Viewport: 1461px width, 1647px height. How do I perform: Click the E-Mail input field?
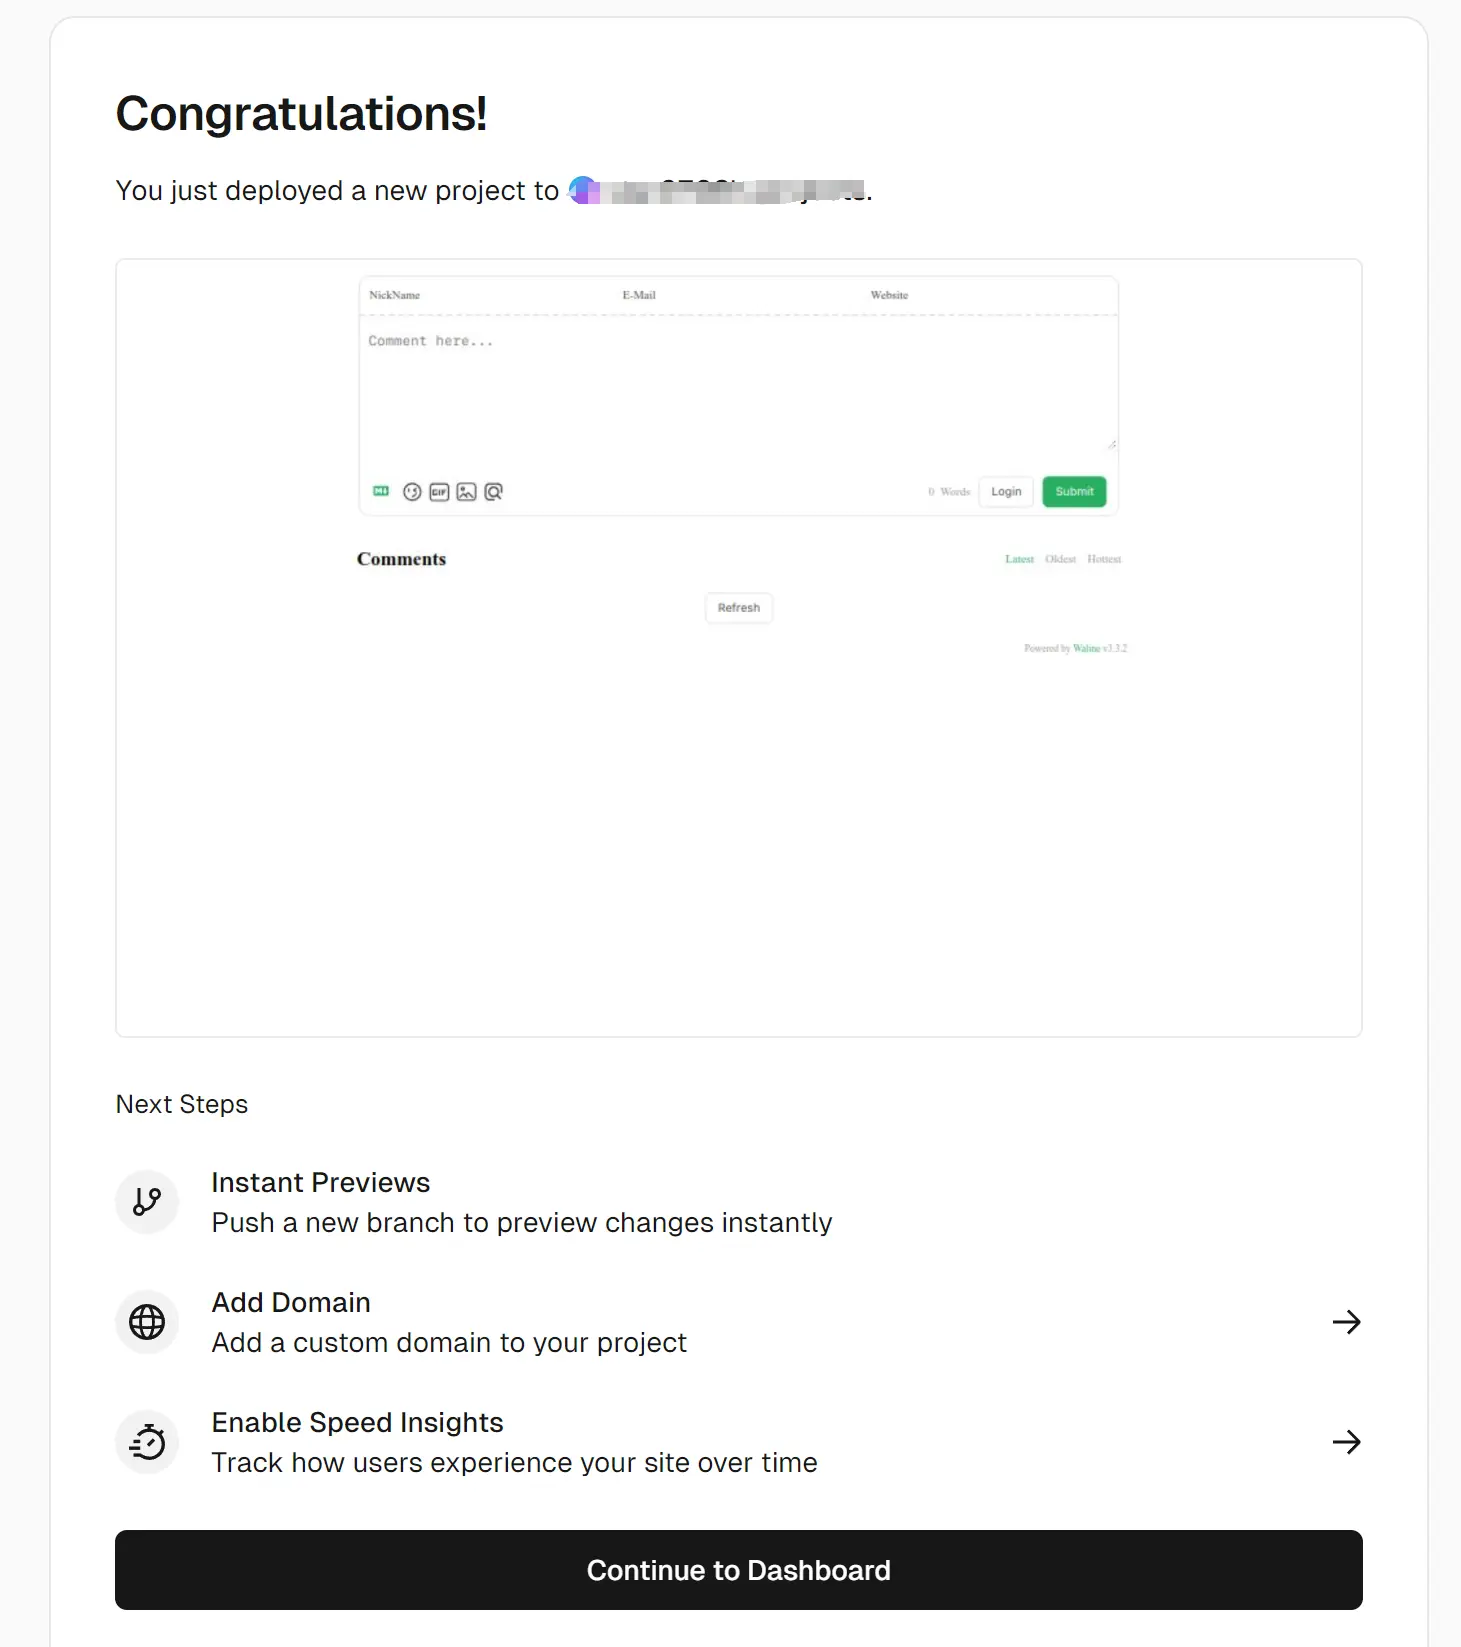pos(730,296)
